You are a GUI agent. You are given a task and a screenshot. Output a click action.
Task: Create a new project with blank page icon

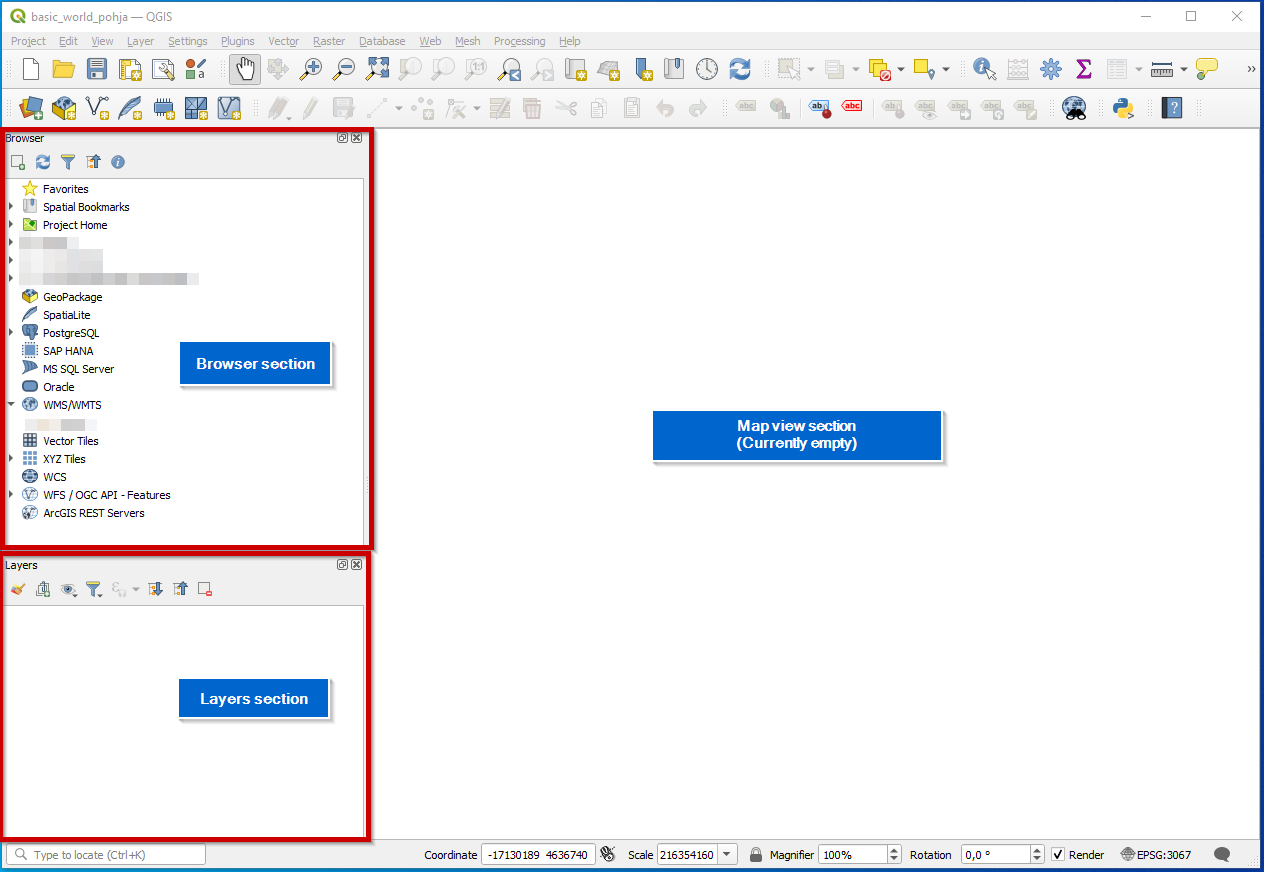click(31, 69)
